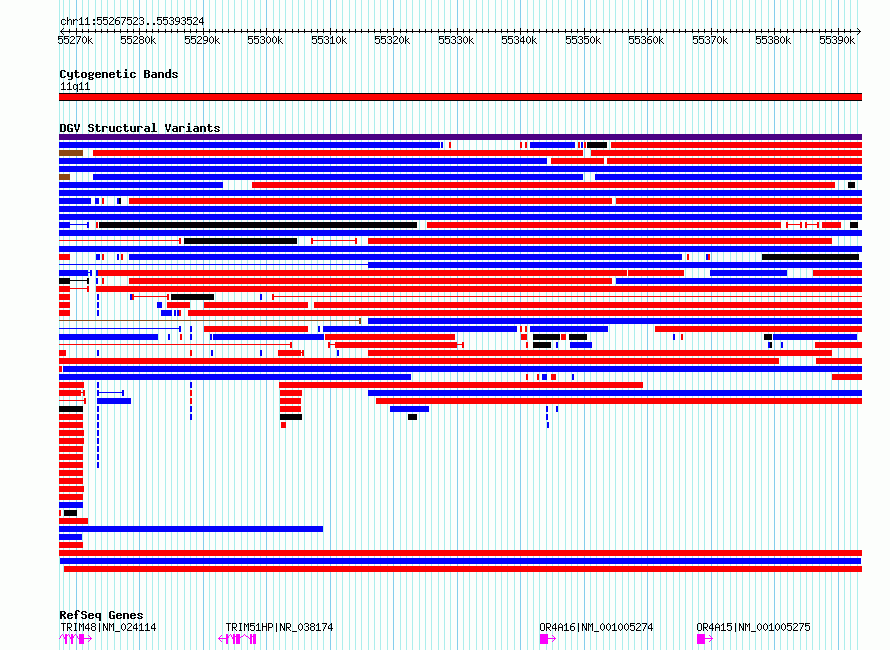Open the Cytogenetic Bands track title

[119, 74]
